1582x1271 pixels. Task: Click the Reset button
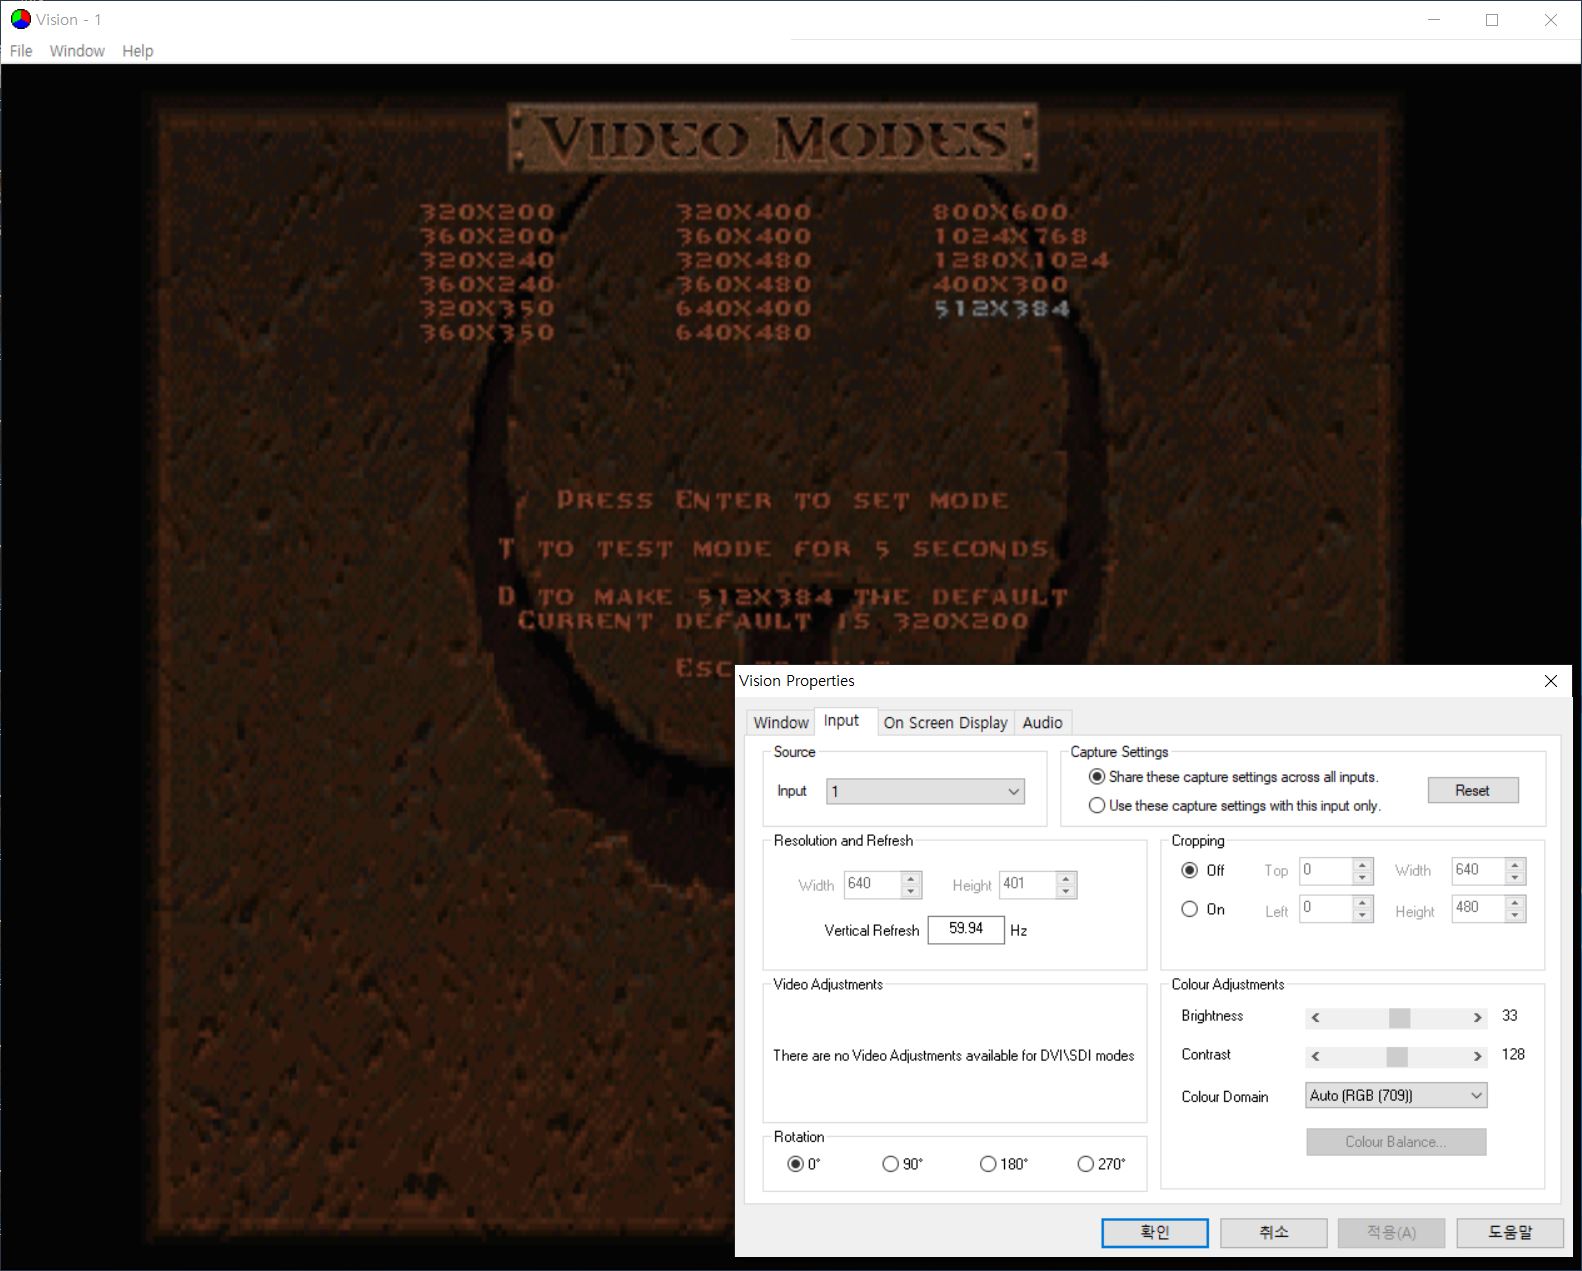click(x=1473, y=790)
